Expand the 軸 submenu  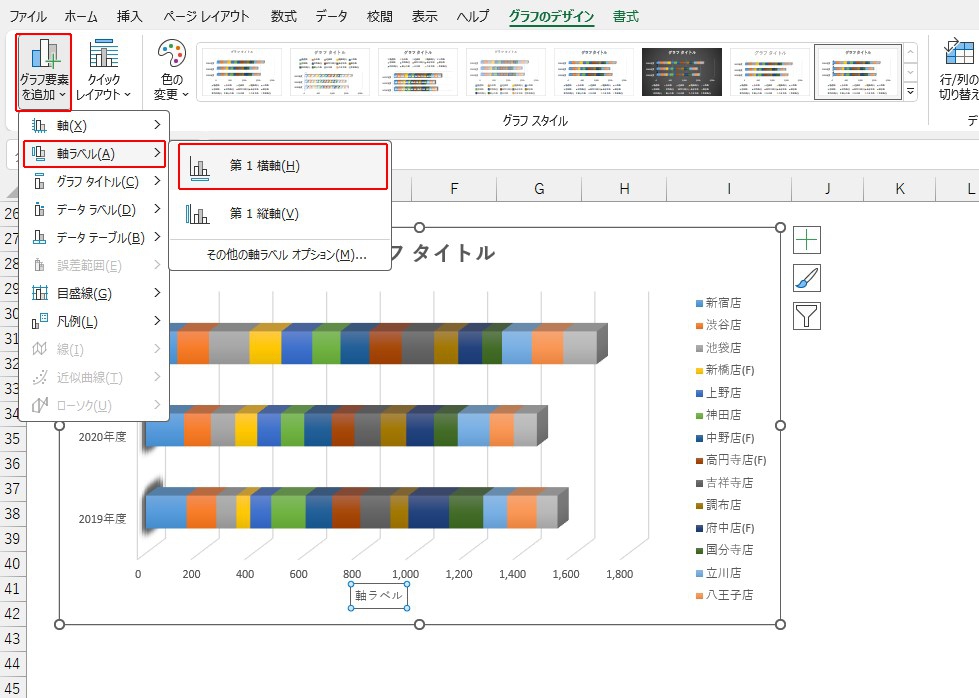tap(95, 125)
